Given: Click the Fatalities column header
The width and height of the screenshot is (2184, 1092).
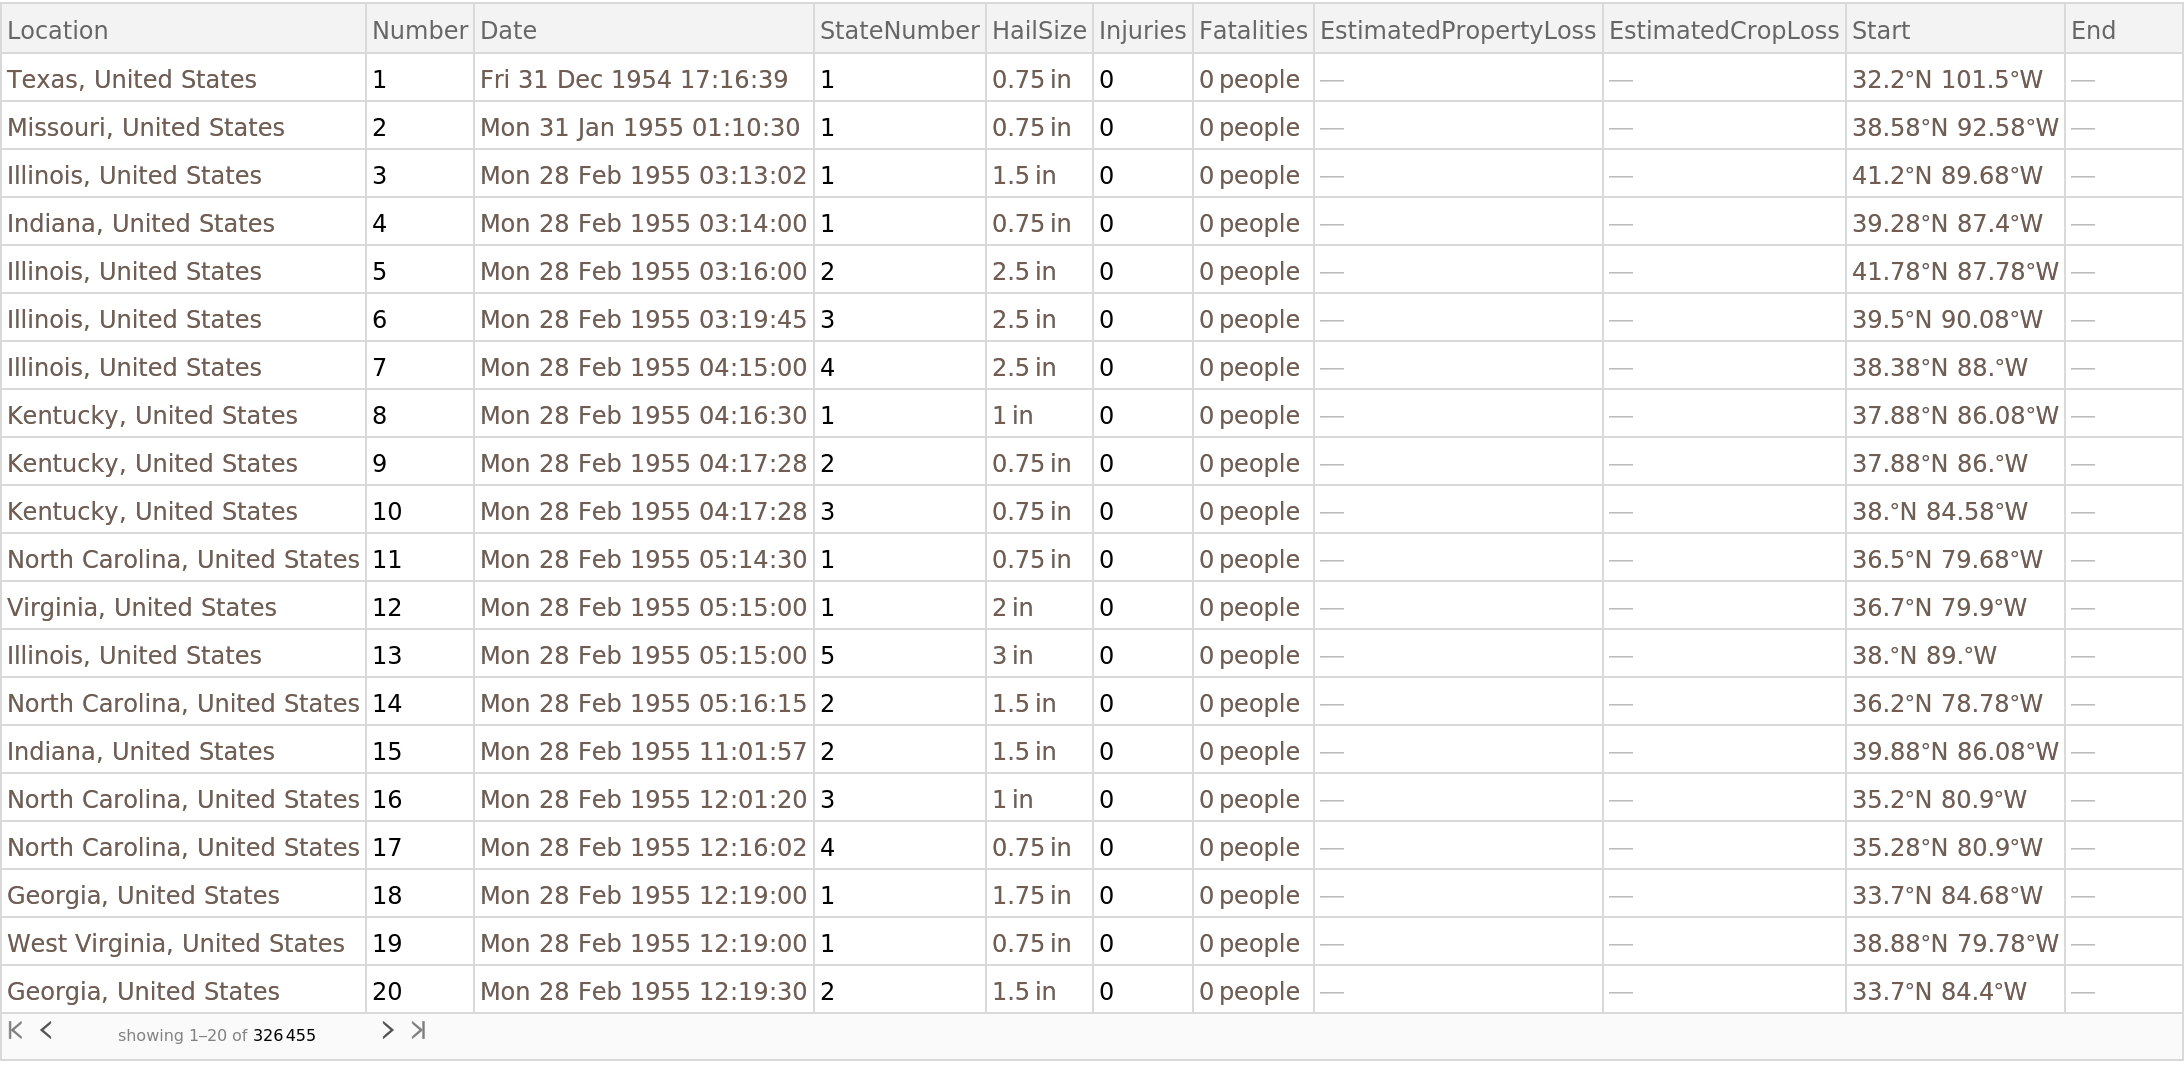Looking at the screenshot, I should 1252,30.
